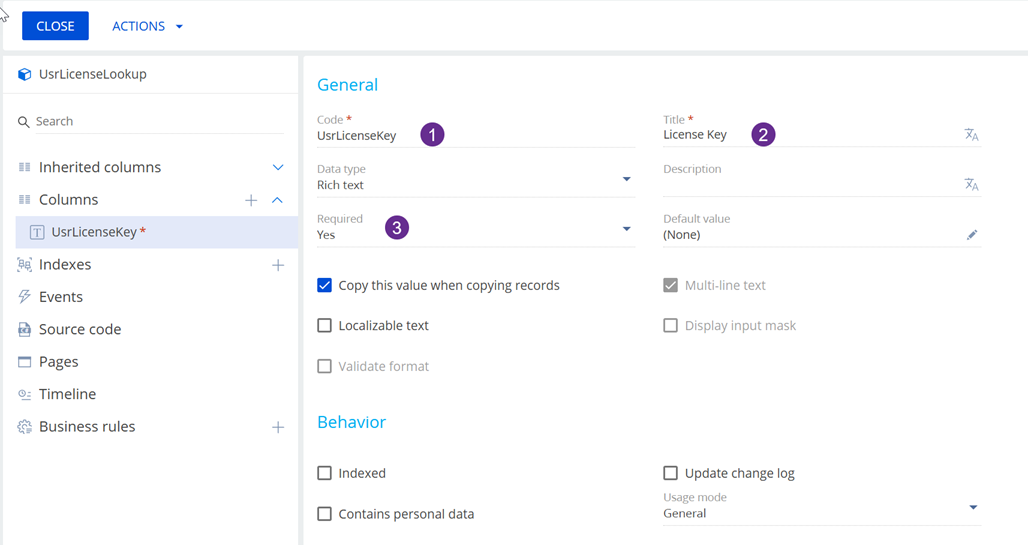Click the search magnifier icon

click(24, 122)
